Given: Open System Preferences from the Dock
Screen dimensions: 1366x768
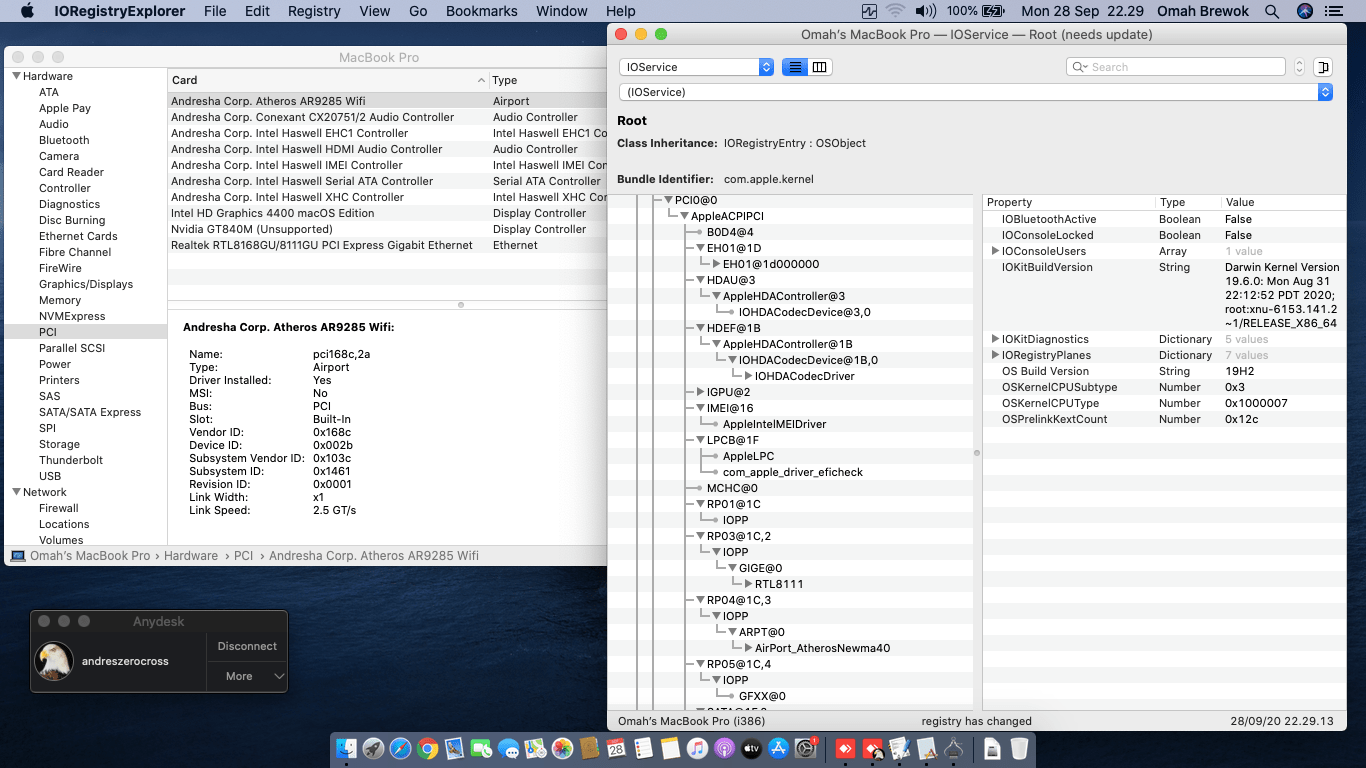Looking at the screenshot, I should coord(806,748).
